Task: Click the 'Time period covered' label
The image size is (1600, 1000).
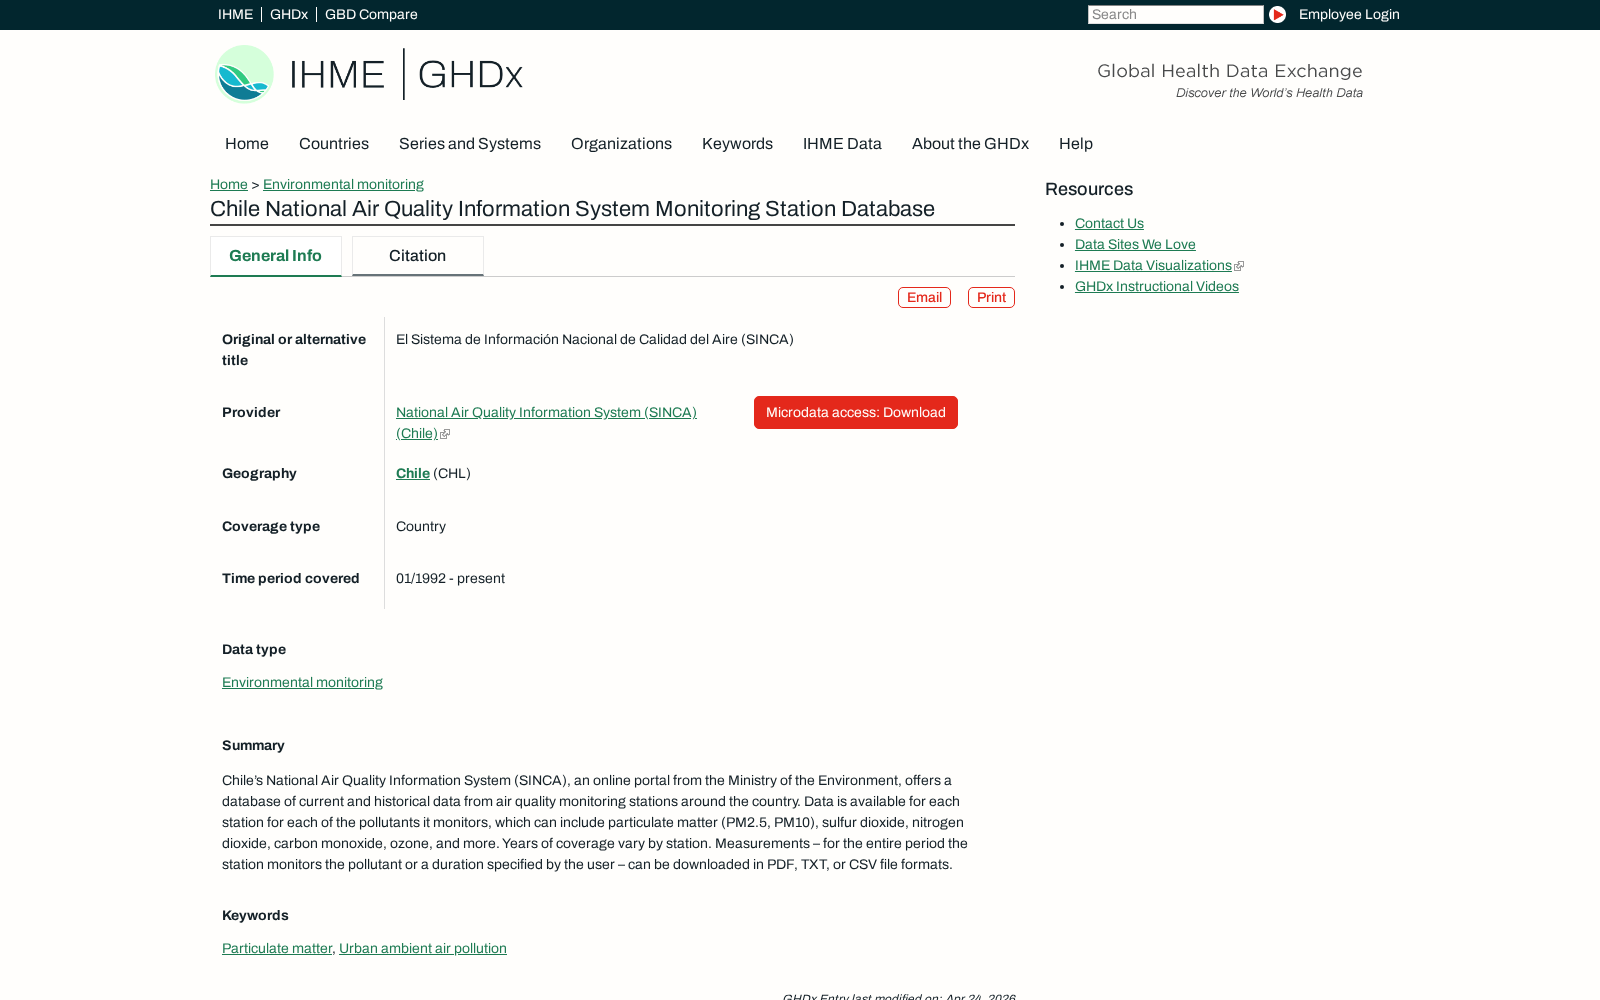Action: [290, 579]
